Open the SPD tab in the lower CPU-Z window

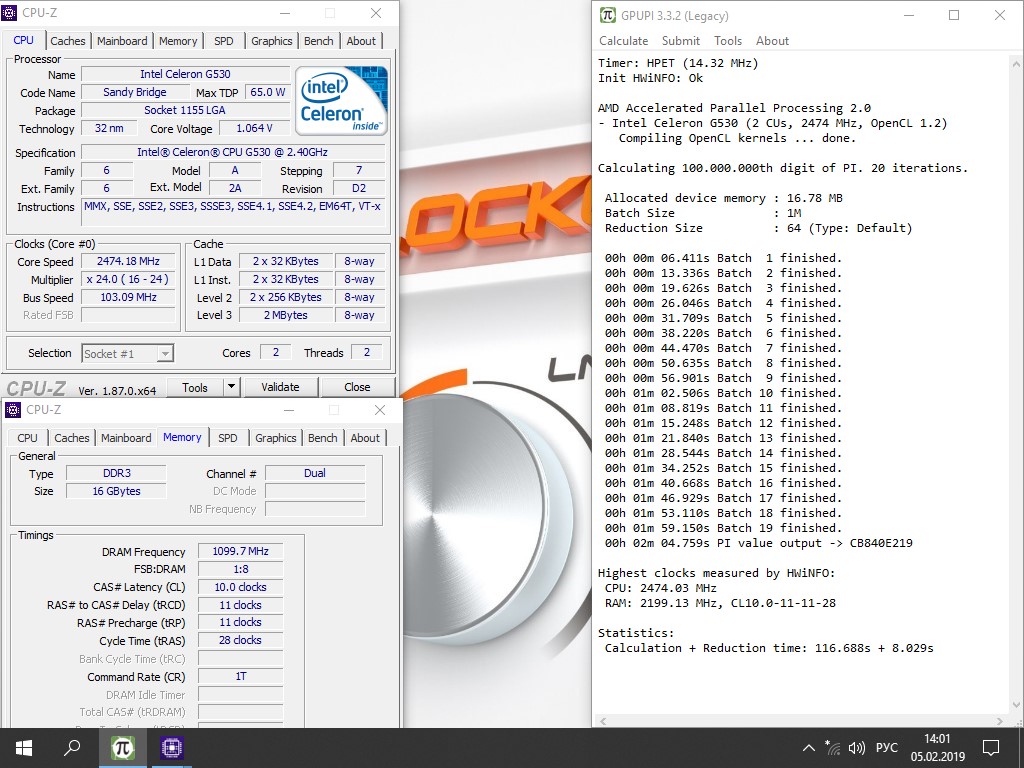pyautogui.click(x=228, y=438)
